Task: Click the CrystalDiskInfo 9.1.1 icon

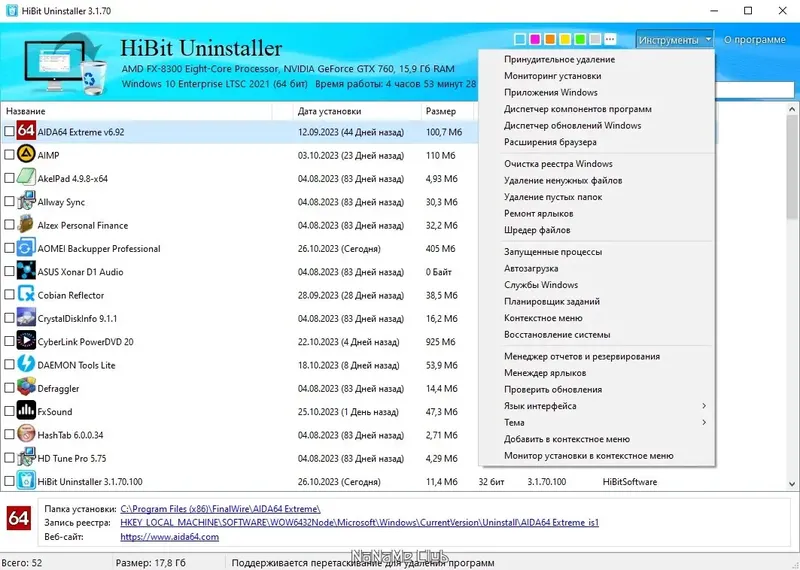Action: click(26, 317)
